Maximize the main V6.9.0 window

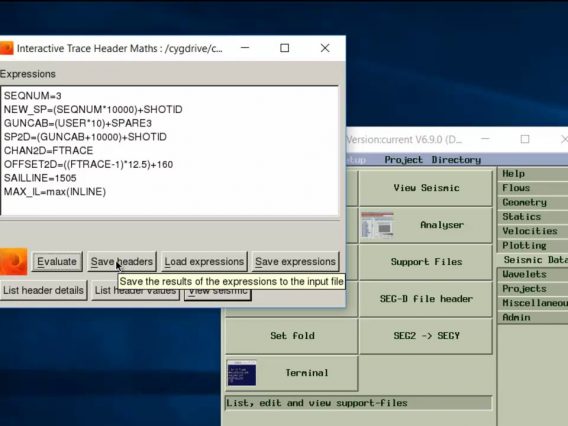[525, 139]
